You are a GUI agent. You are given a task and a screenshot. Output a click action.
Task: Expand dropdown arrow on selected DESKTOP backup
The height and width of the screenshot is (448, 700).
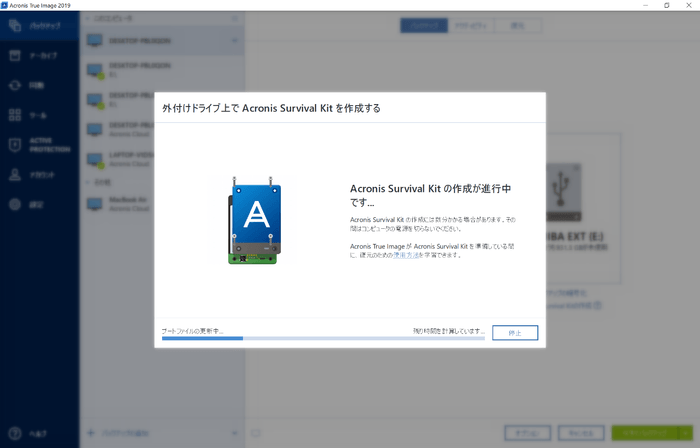[x=235, y=41]
